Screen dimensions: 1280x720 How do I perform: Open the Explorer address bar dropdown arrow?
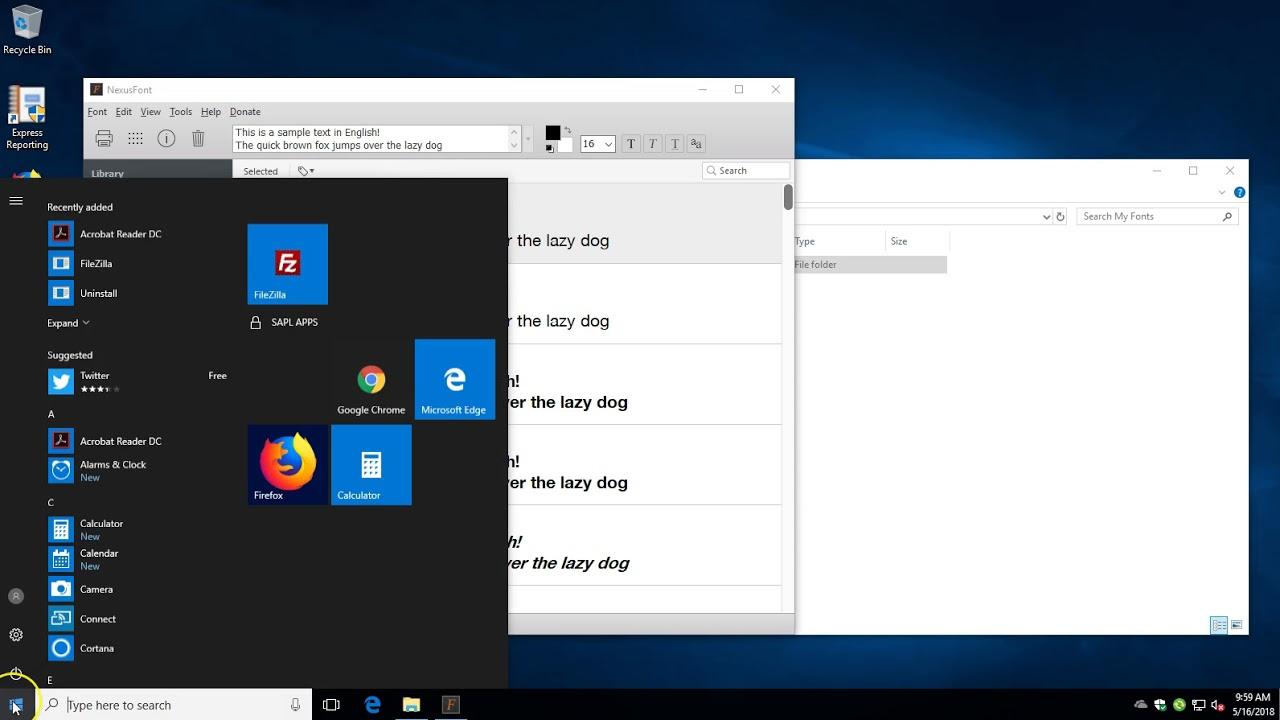(1047, 216)
